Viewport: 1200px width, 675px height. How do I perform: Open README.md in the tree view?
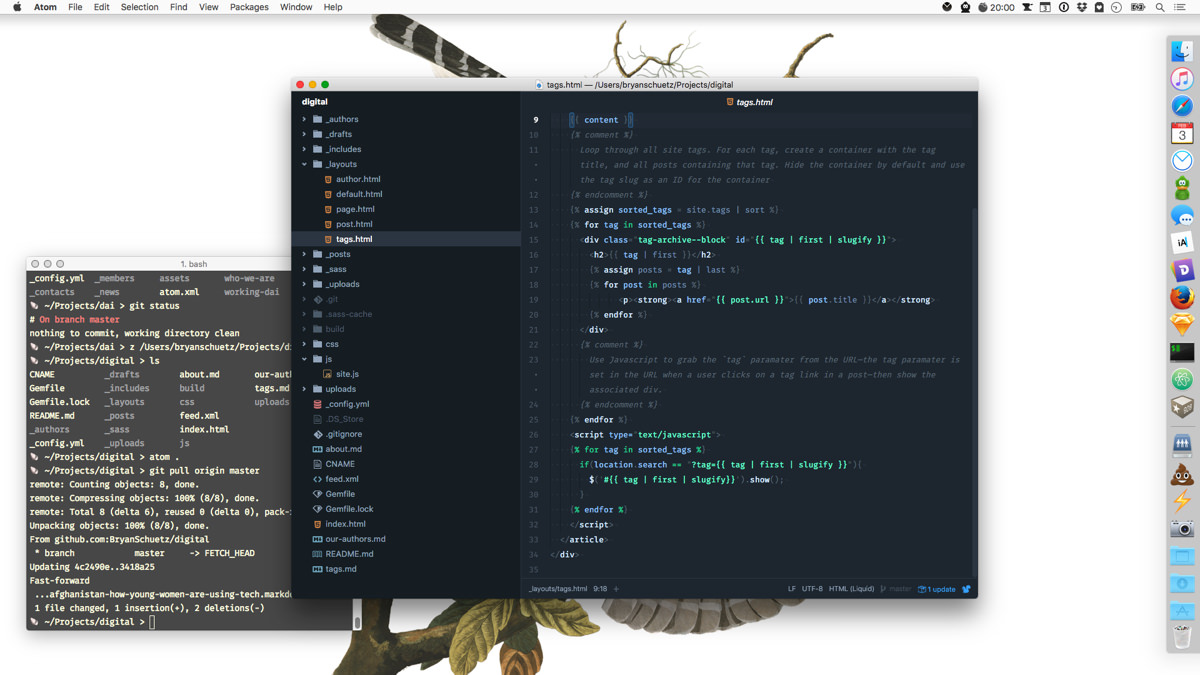pos(349,554)
